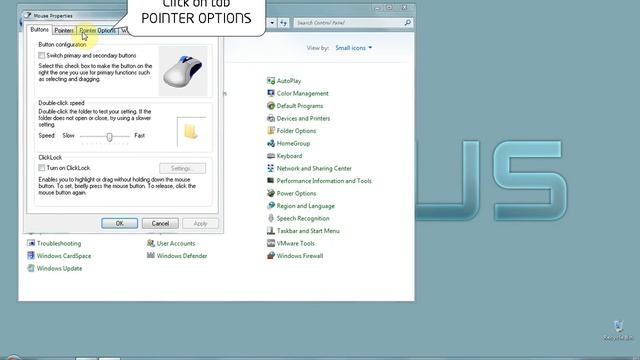Open the Windows Firewall link

tap(300, 256)
